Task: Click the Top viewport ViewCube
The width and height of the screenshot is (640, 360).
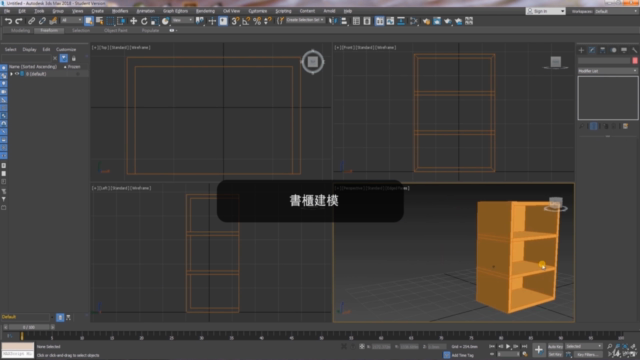Action: tap(313, 62)
